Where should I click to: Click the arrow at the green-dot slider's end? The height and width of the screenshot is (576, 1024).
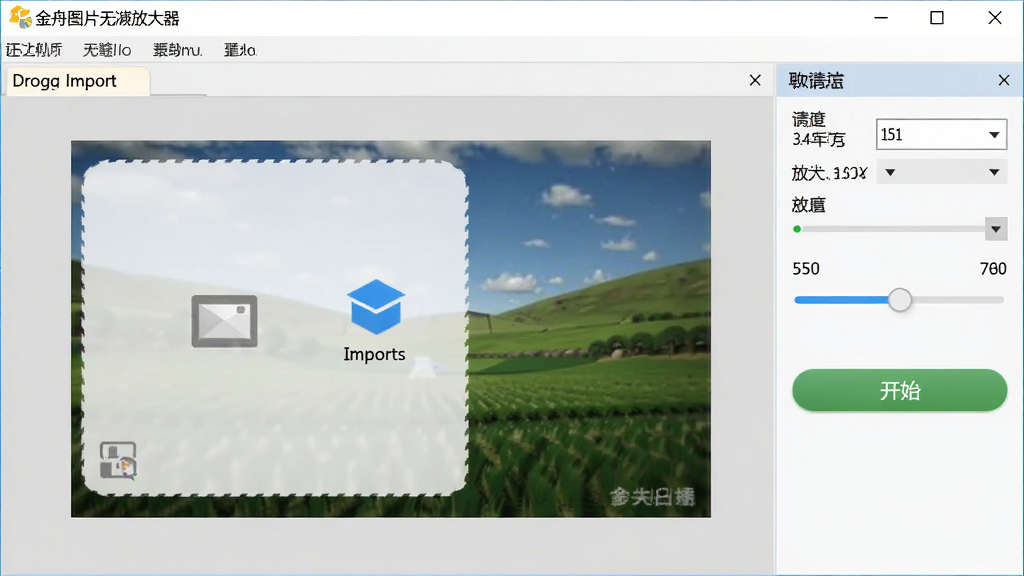996,229
